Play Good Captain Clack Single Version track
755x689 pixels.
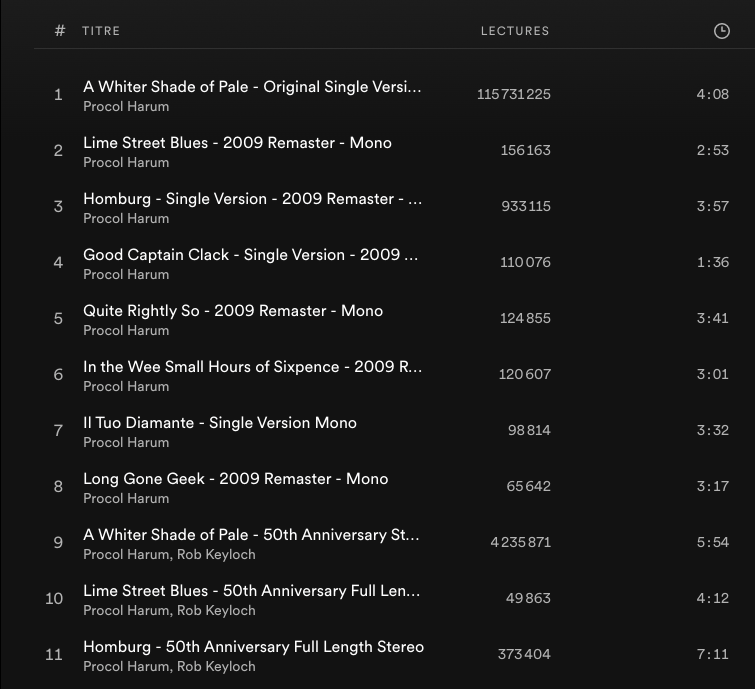(x=251, y=255)
